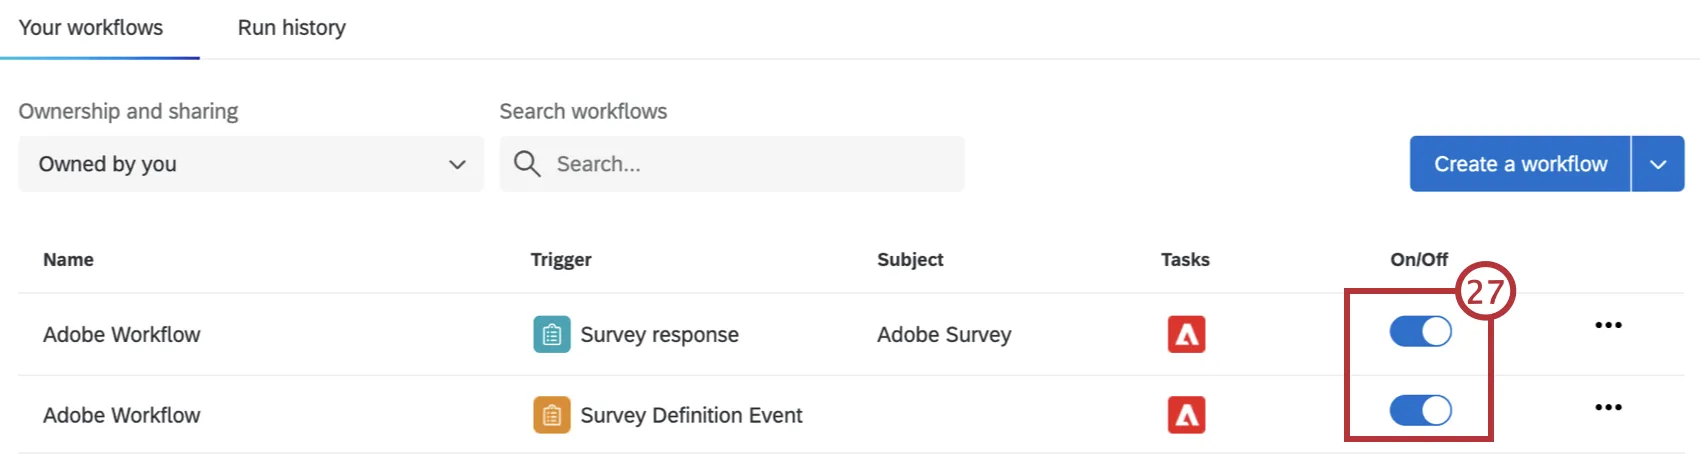
Task: Open Adobe Workflow with Survey response trigger
Action: point(122,335)
